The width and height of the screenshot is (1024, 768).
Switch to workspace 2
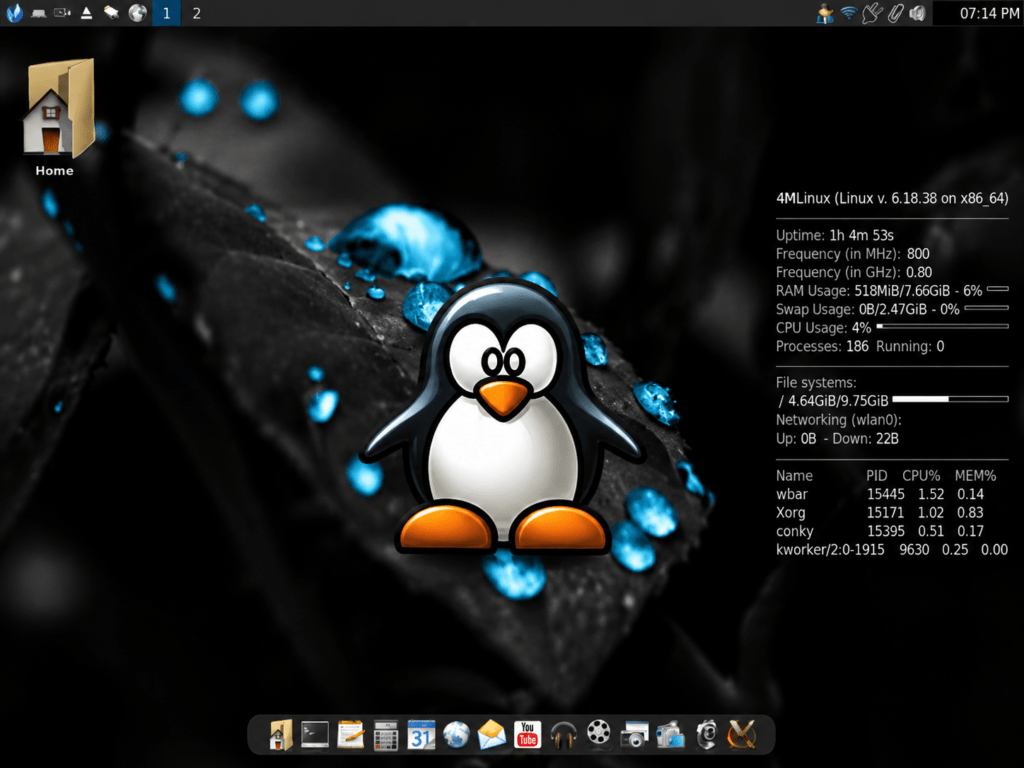196,13
